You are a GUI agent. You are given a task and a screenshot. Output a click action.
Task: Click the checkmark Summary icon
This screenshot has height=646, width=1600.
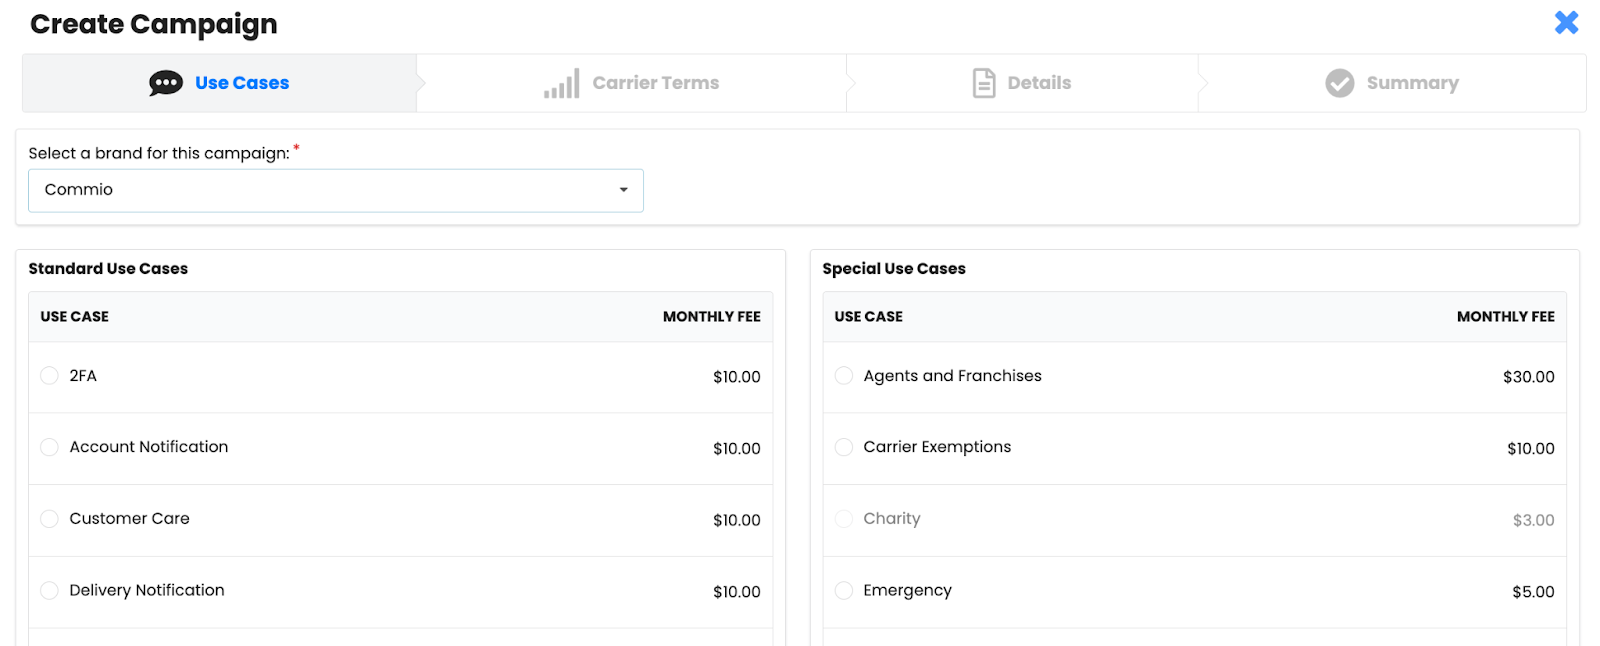coord(1340,83)
